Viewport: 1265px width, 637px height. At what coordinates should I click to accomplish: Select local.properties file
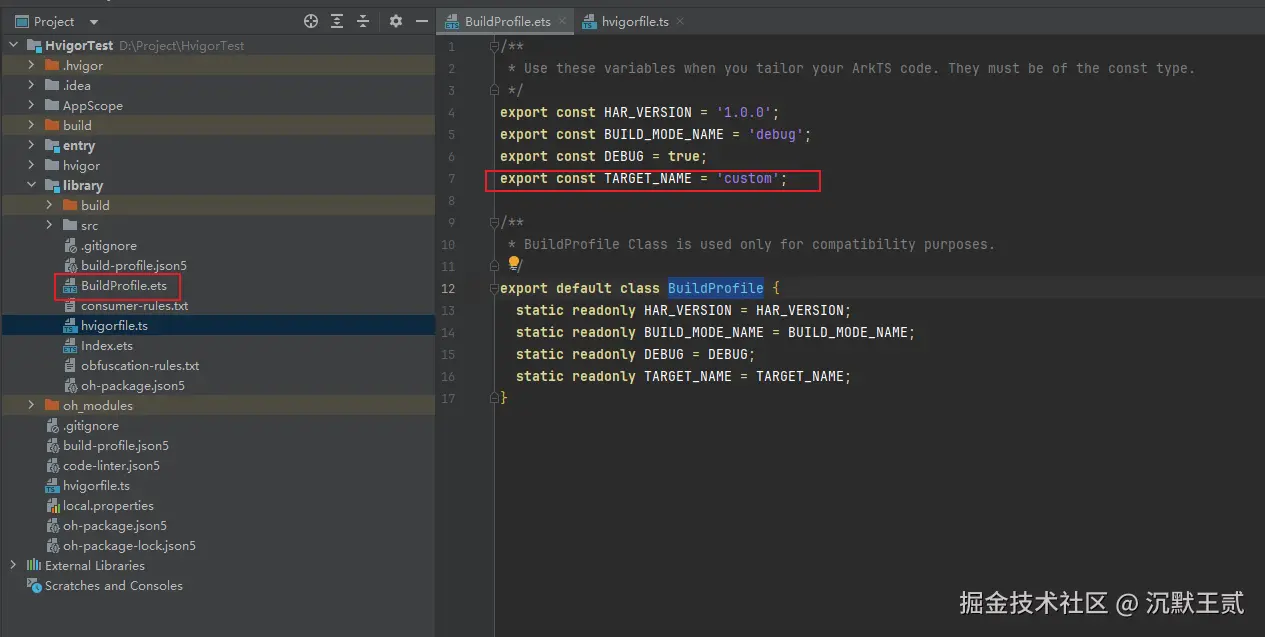[108, 506]
